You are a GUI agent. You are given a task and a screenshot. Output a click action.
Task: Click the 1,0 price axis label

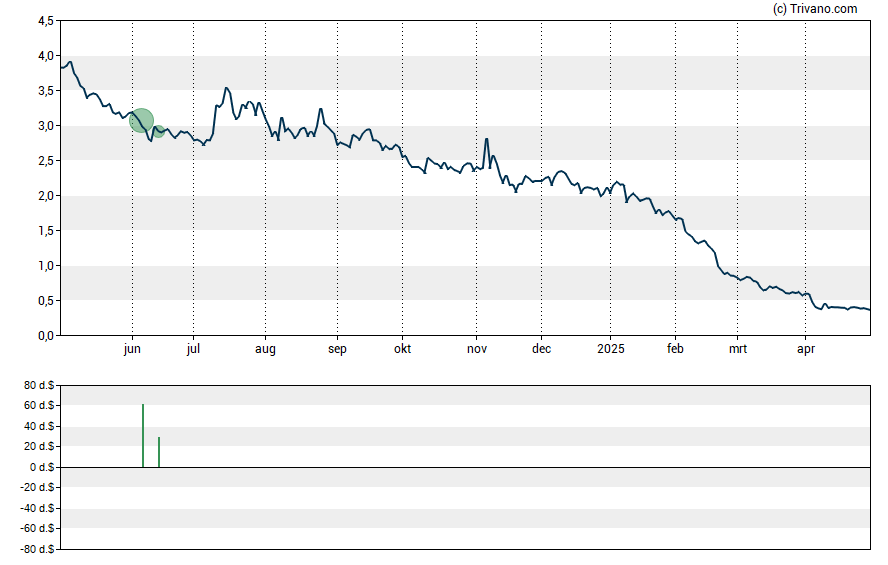pos(46,266)
